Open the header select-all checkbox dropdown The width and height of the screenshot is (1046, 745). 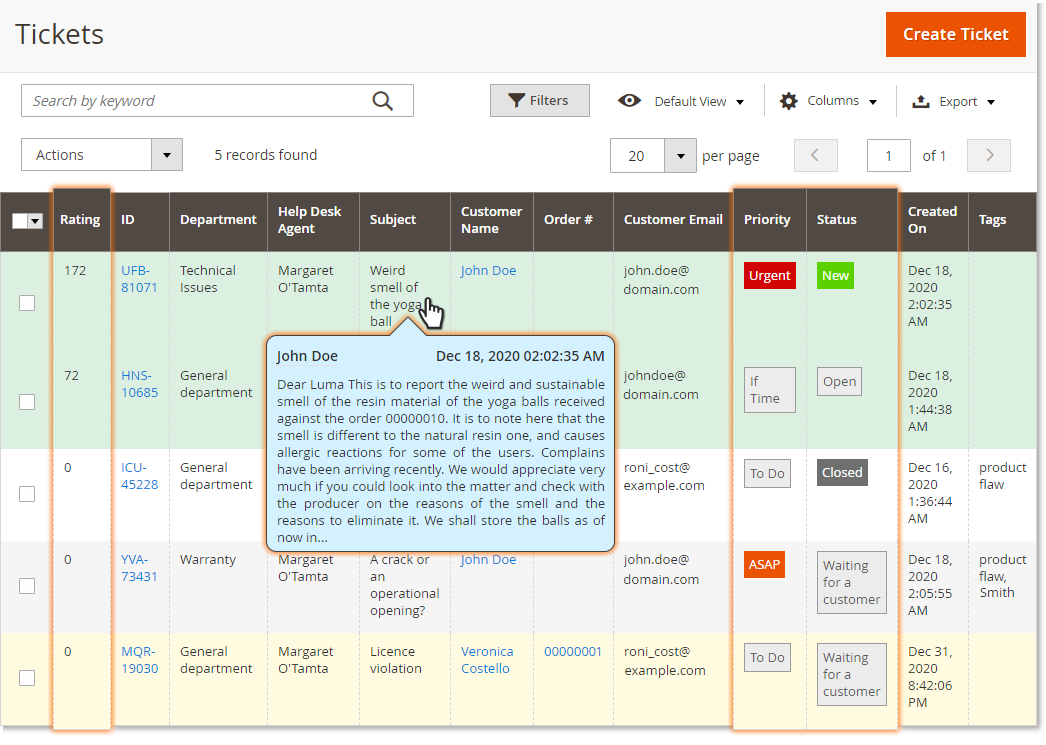(x=35, y=221)
